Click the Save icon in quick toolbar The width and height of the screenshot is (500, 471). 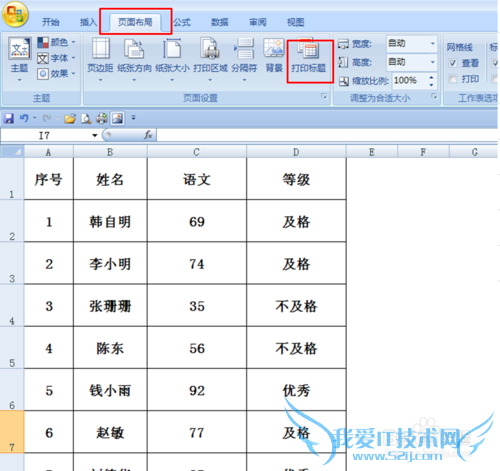click(9, 118)
